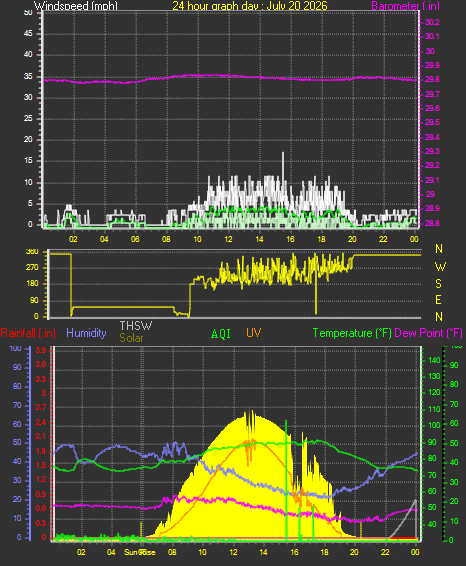Image resolution: width=466 pixels, height=566 pixels.
Task: Select the 'AQI' legend label
Action: tap(221, 334)
